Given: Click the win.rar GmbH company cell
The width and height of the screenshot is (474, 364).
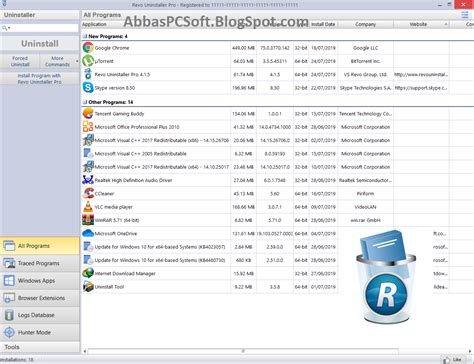Looking at the screenshot, I should 365,220.
